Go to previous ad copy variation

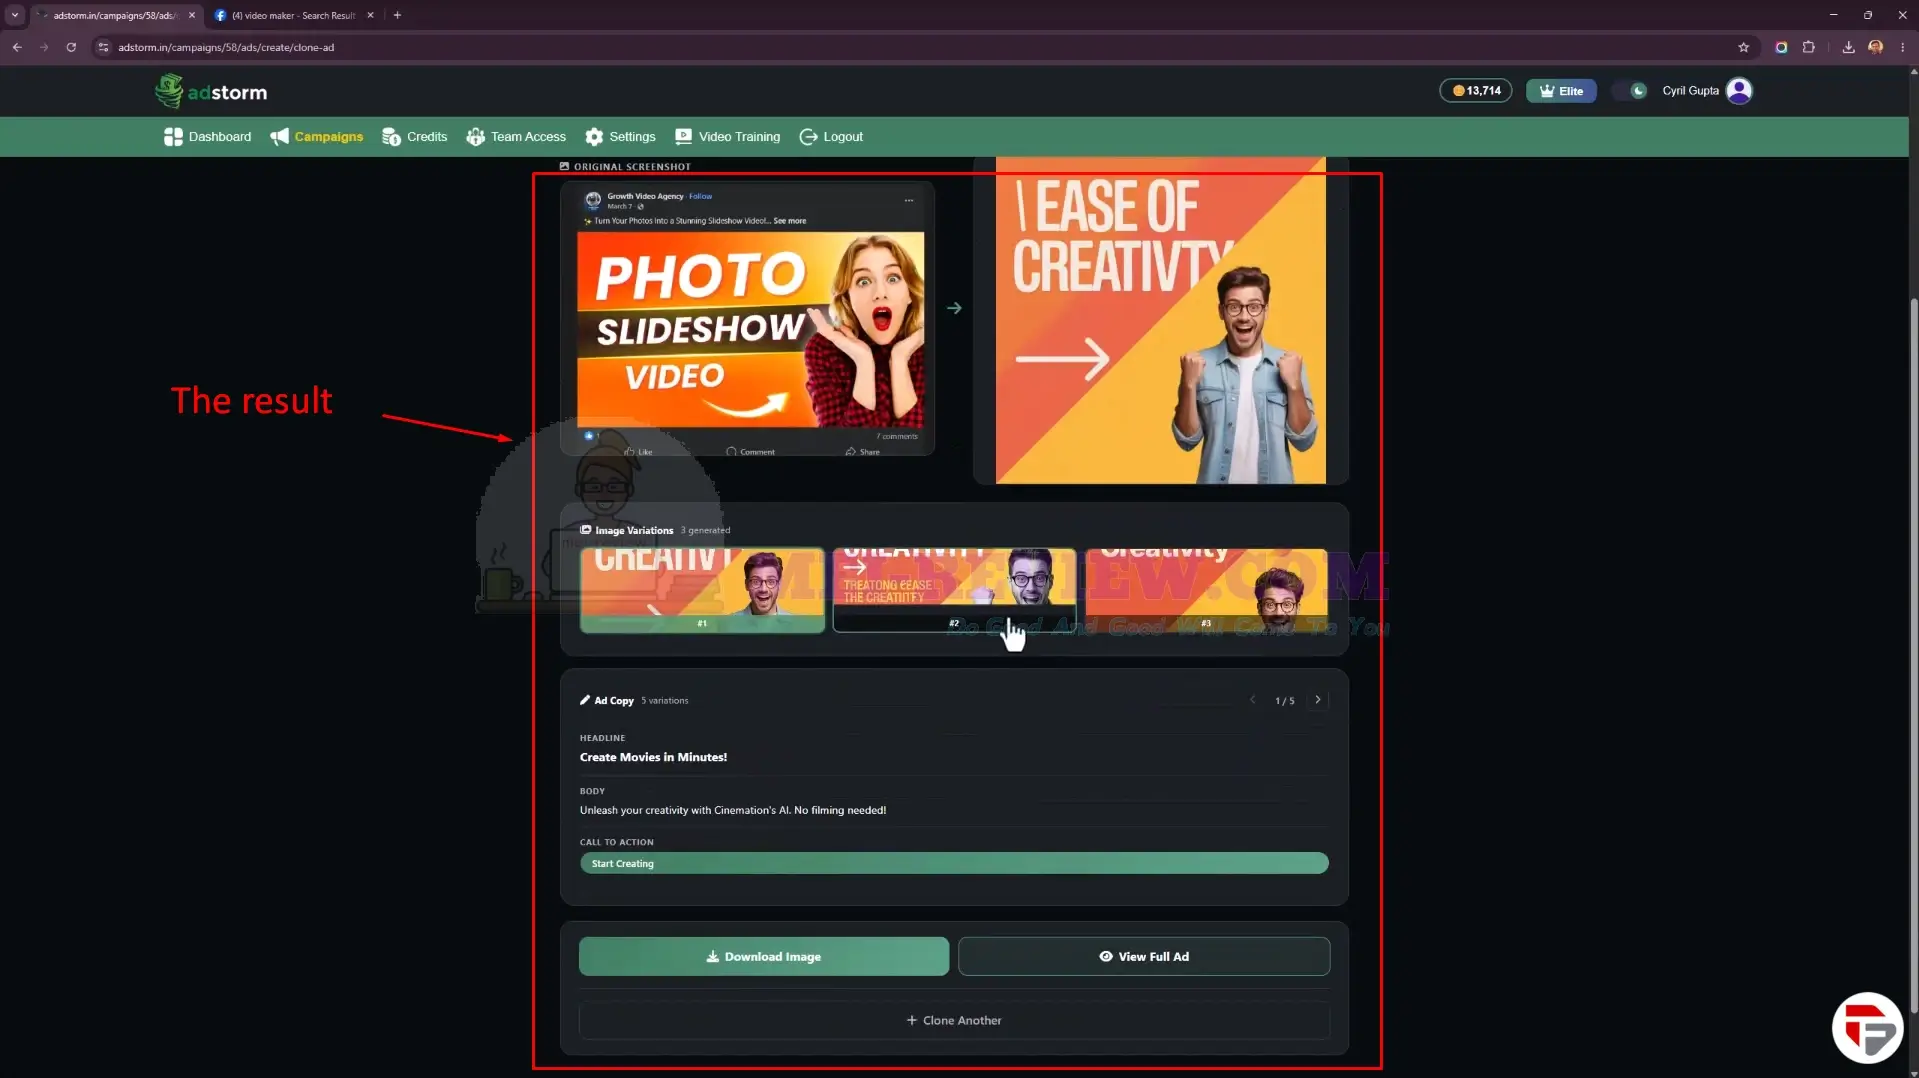coord(1252,700)
